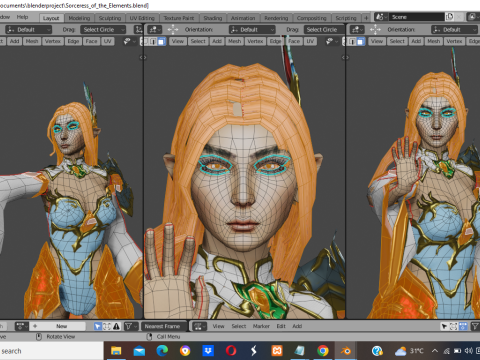Open the Compositing workspace tab

pos(312,18)
